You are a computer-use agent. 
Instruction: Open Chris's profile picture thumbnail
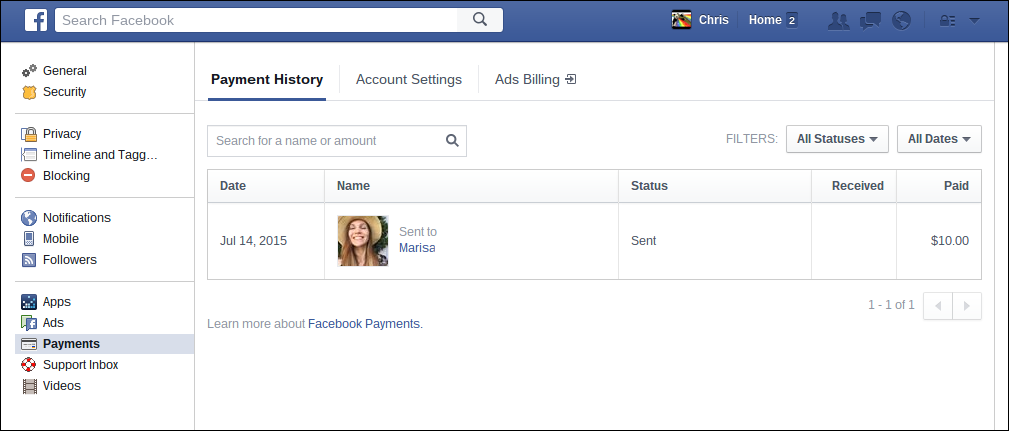681,20
